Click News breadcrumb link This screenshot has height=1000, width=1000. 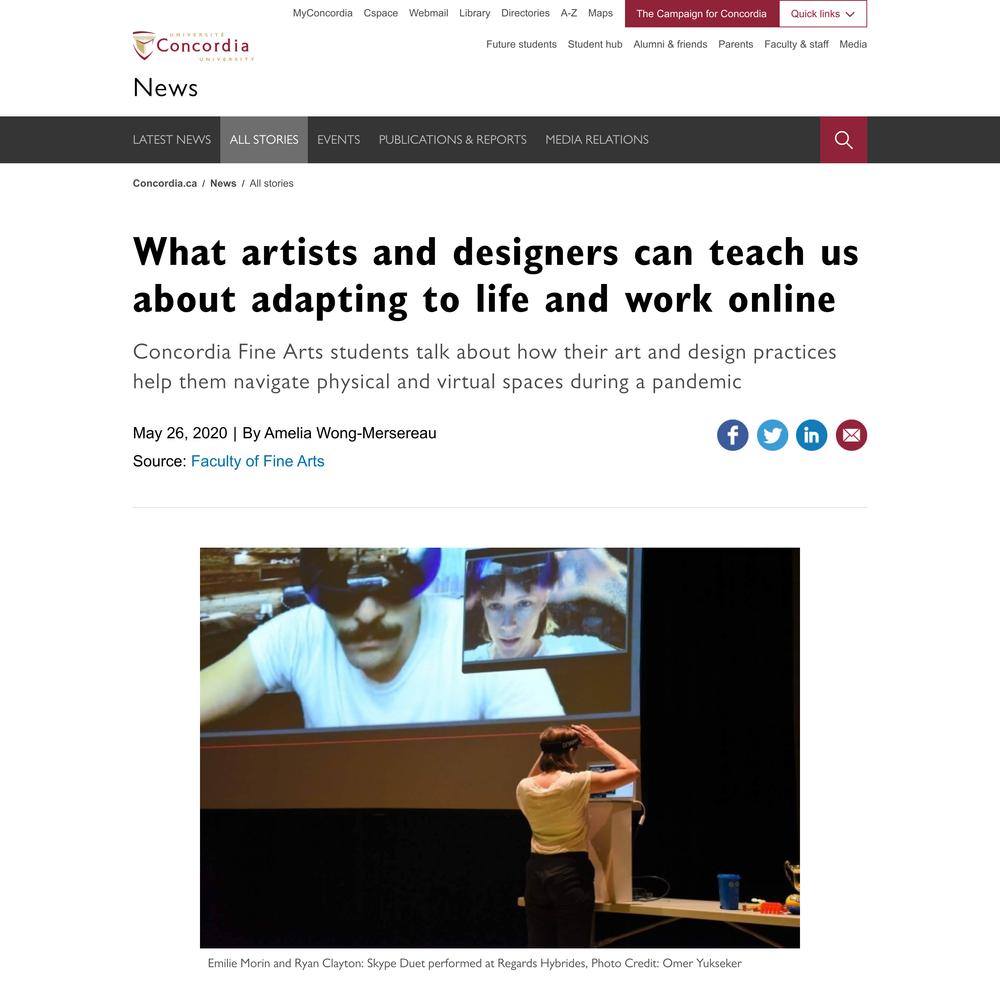point(223,183)
